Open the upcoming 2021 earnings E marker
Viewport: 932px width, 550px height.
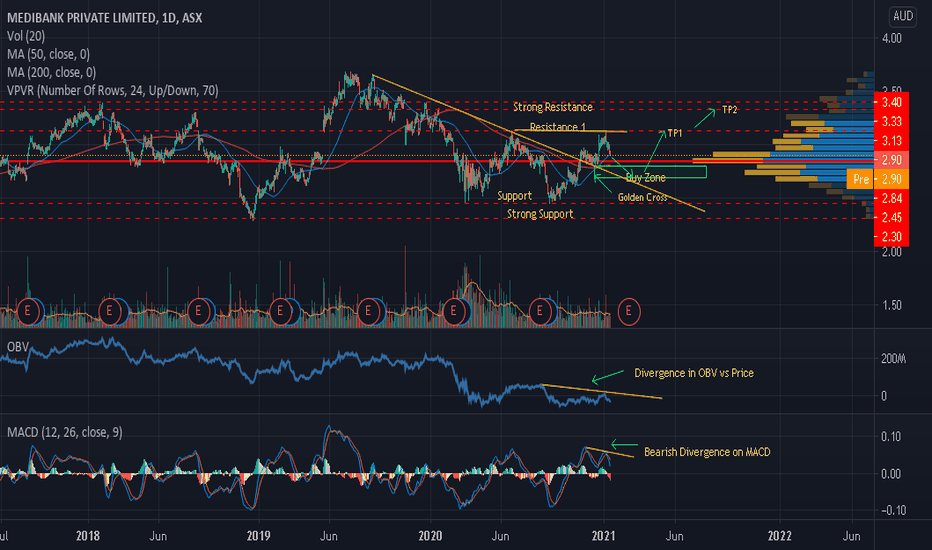tap(629, 311)
